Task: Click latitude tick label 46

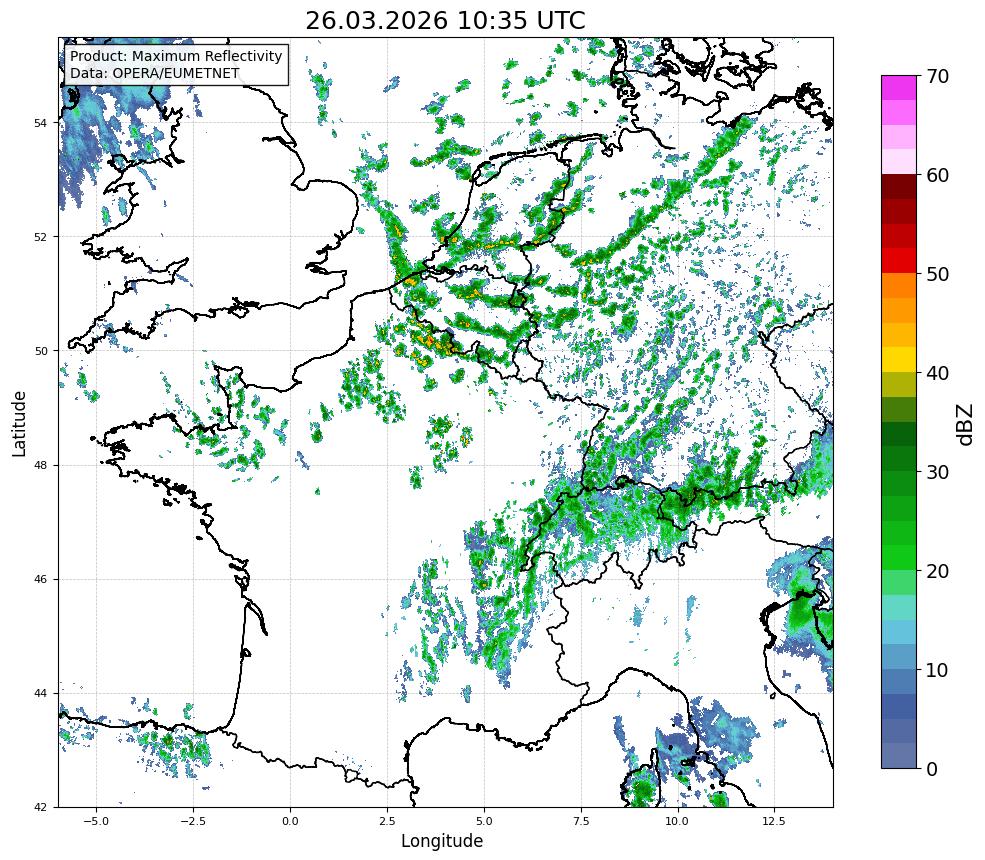Action: (40, 579)
